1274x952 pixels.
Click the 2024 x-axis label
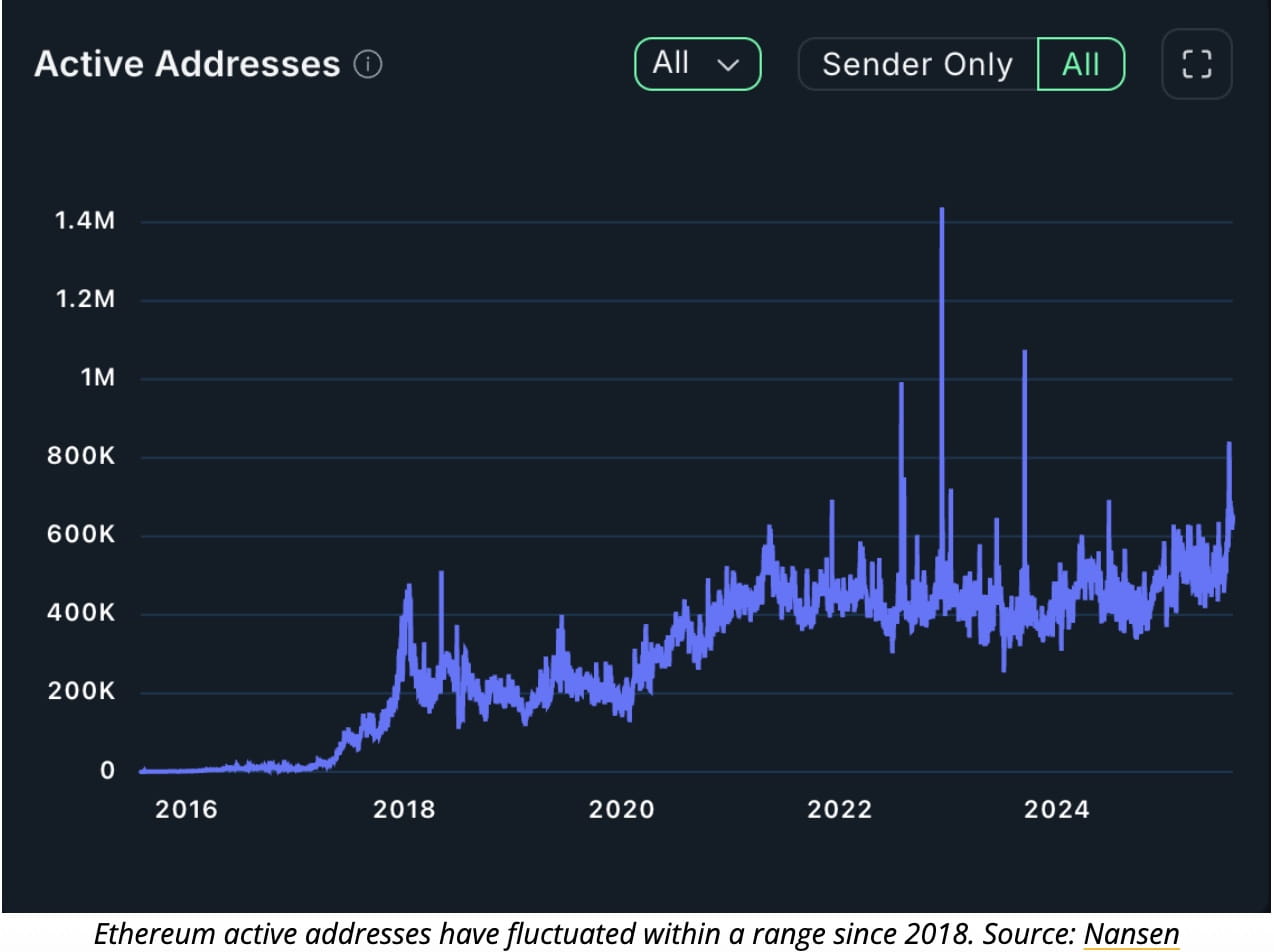click(1056, 809)
